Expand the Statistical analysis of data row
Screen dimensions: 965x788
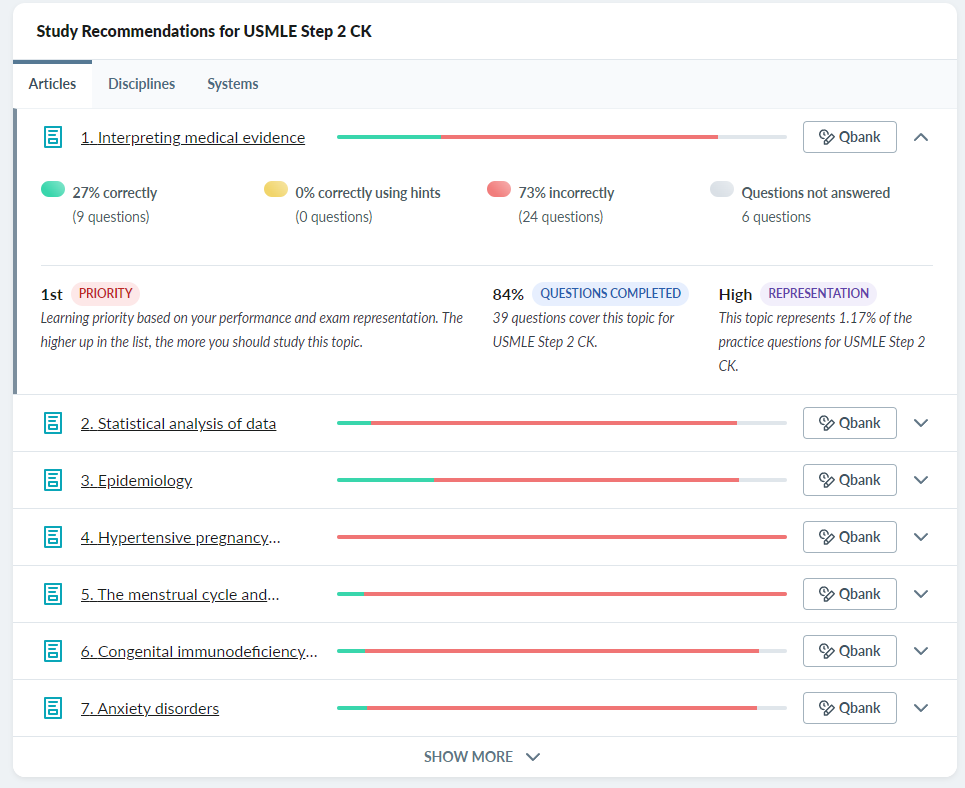[x=921, y=423]
